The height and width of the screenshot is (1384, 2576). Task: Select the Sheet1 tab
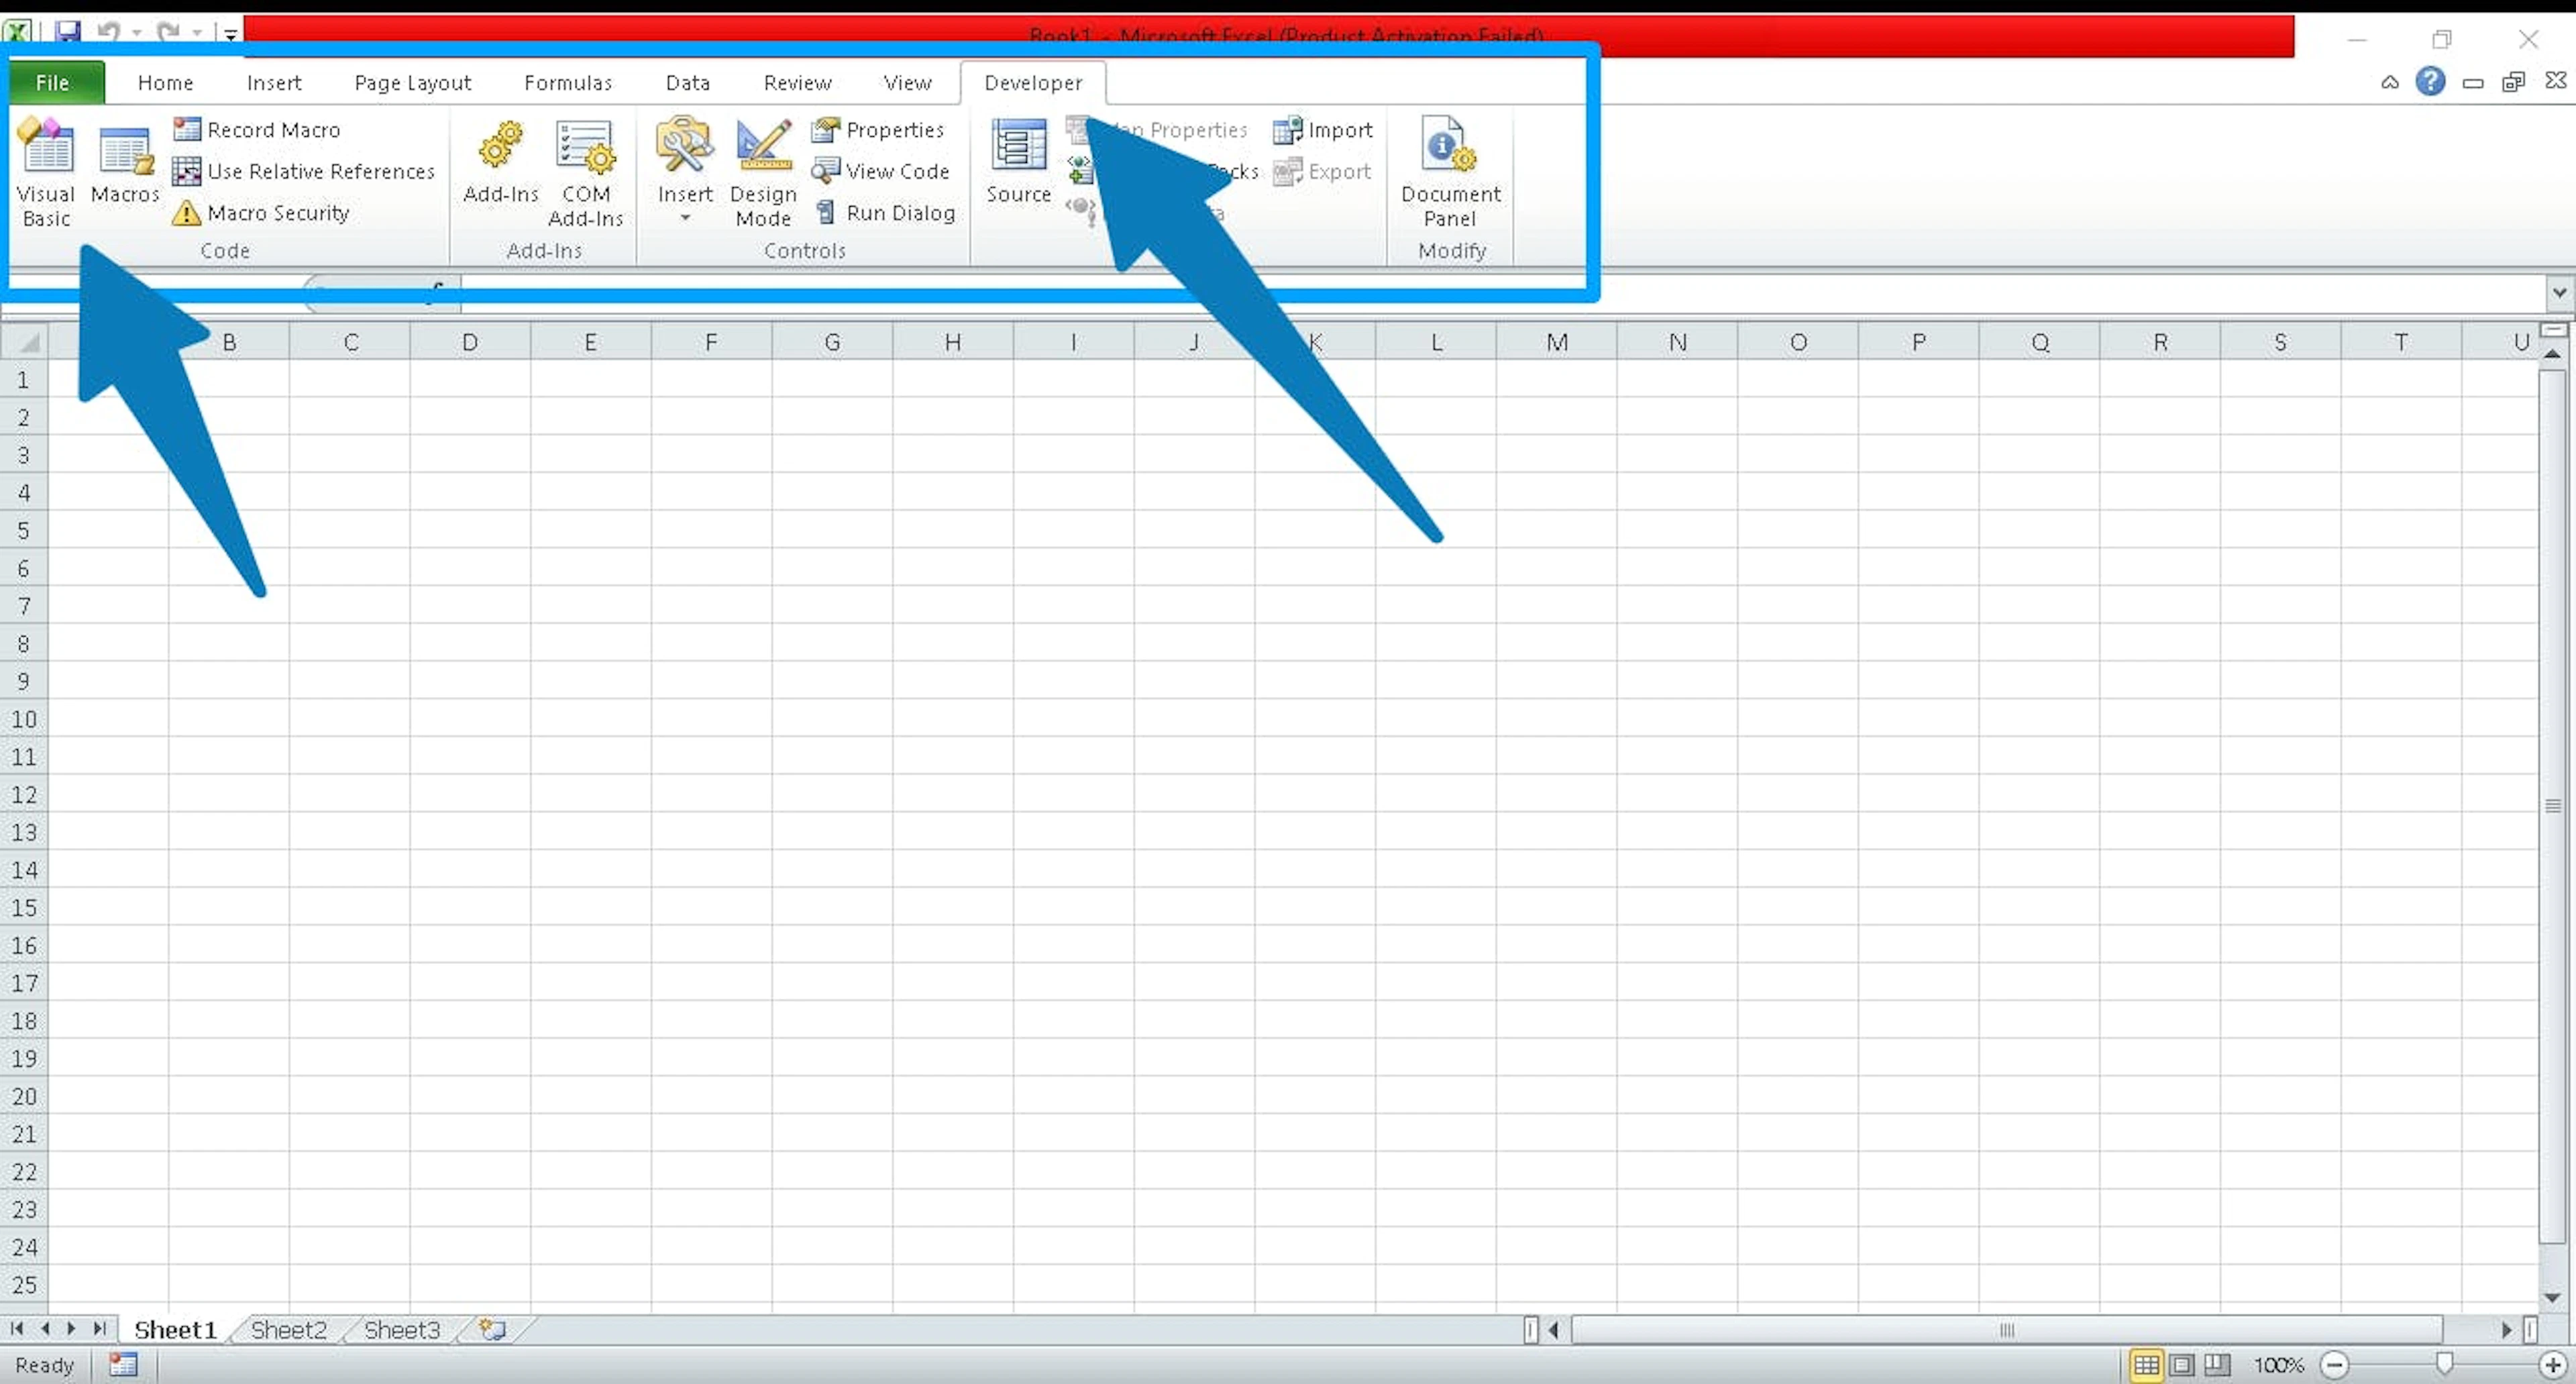[x=175, y=1329]
